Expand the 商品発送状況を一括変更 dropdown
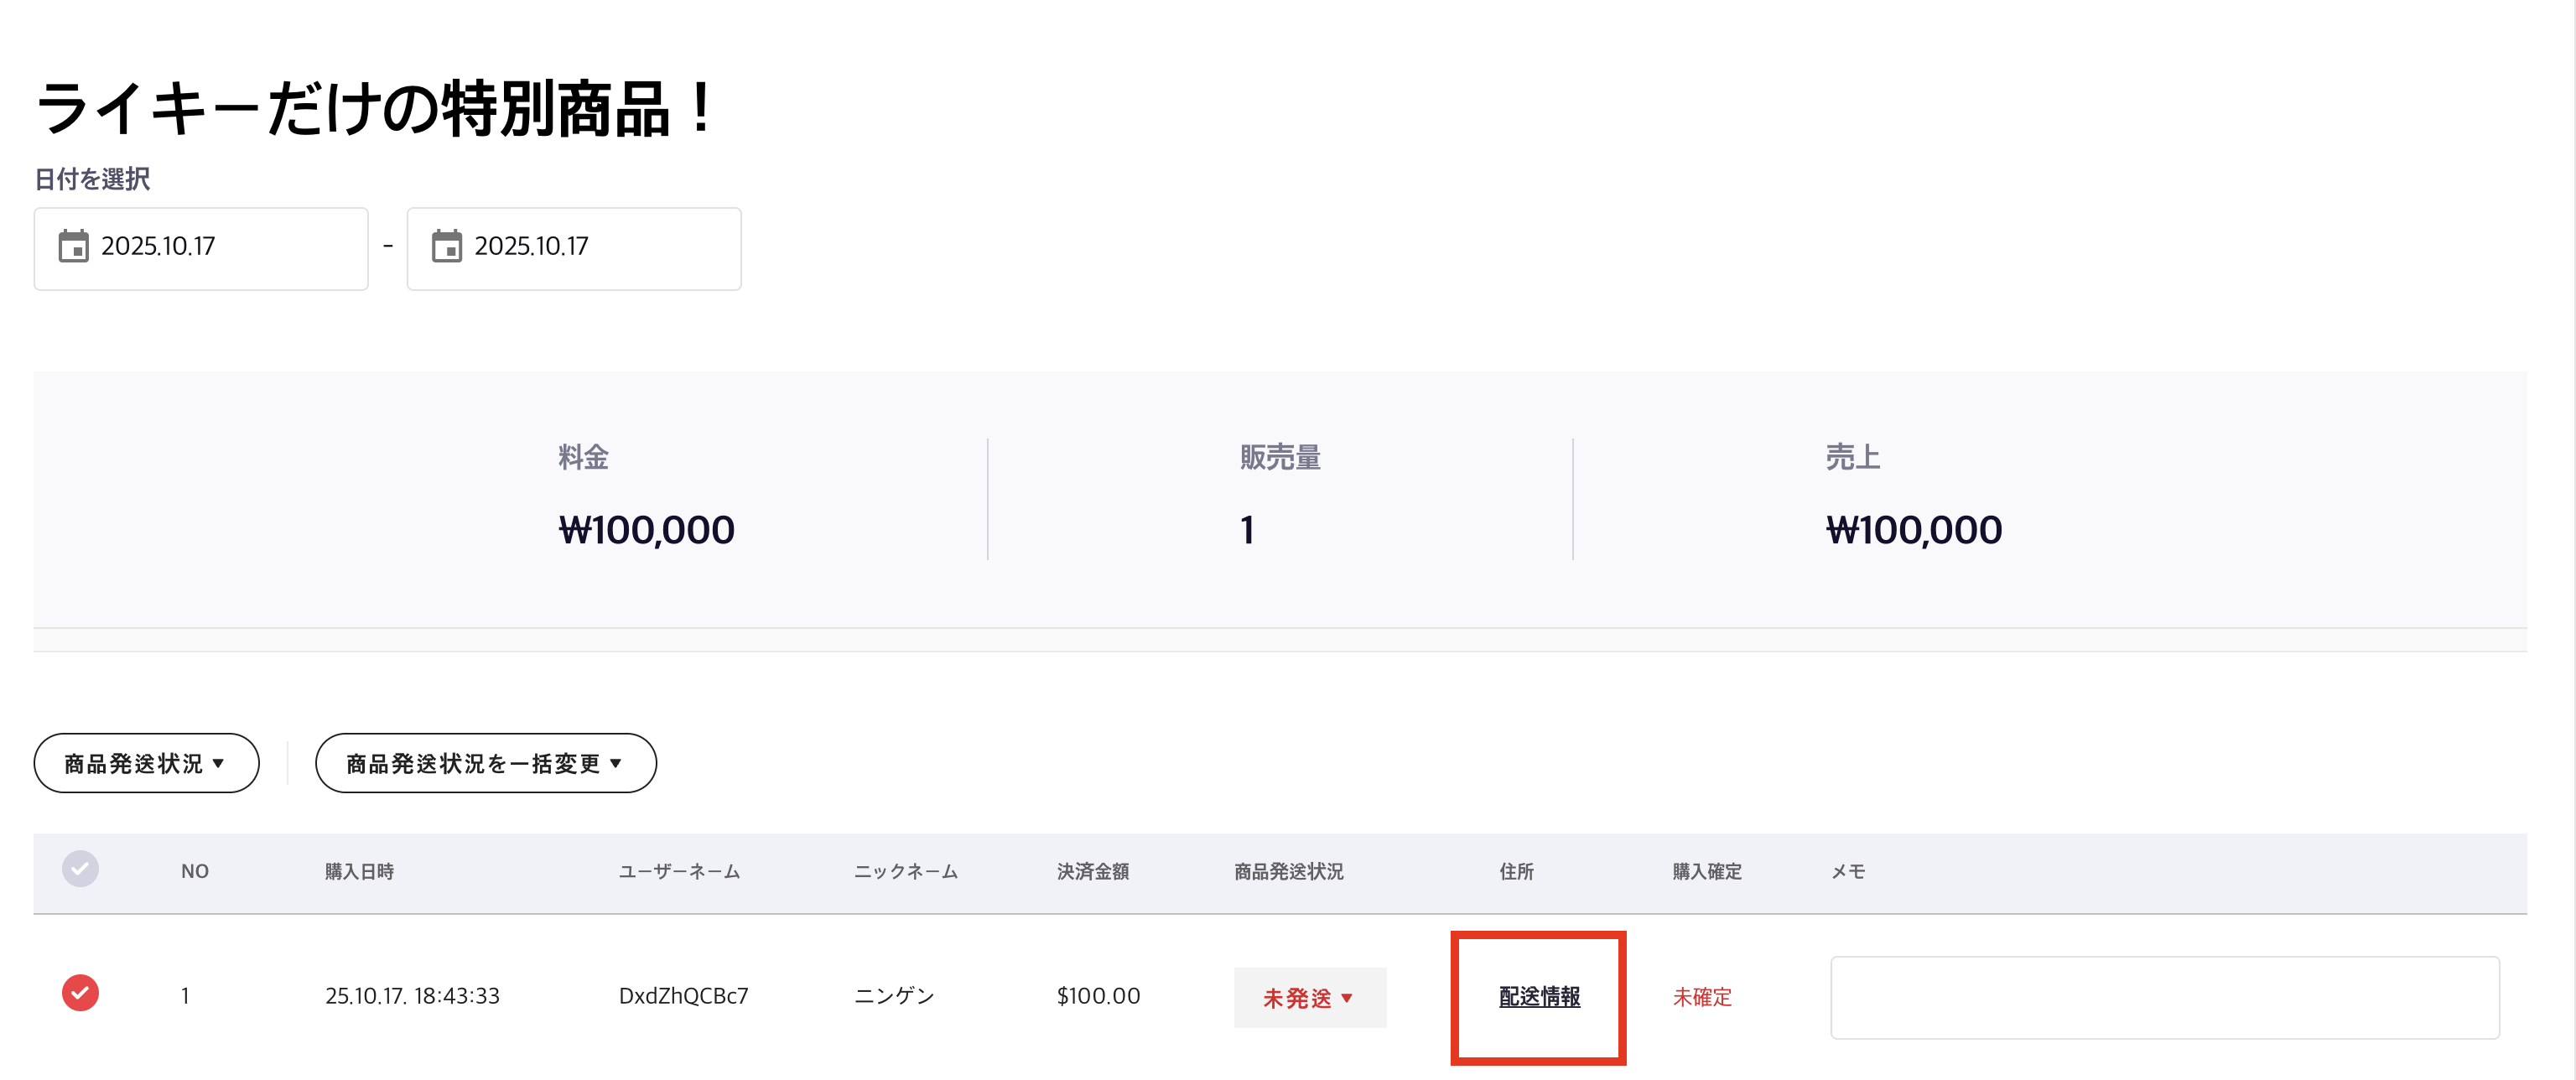 485,764
